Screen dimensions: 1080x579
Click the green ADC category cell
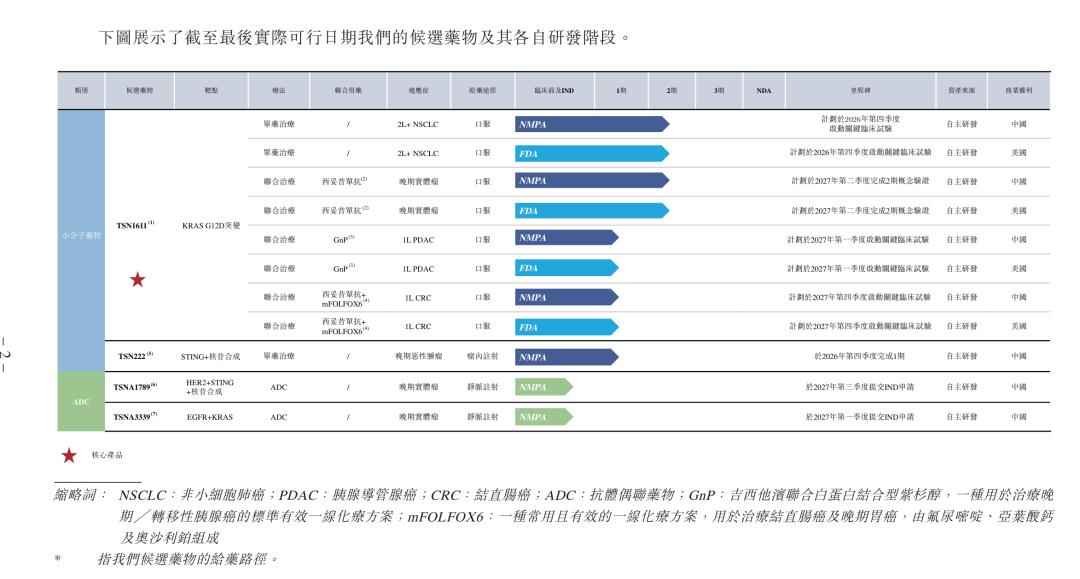pyautogui.click(x=81, y=401)
